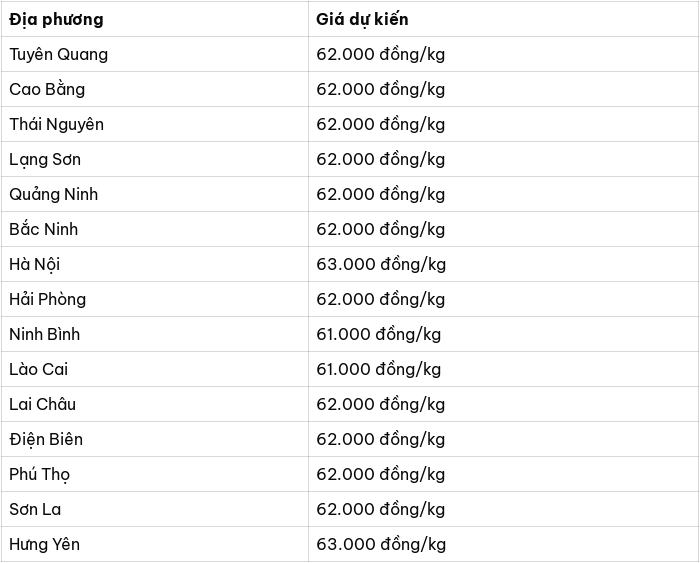700x563 pixels.
Task: Select the Quảng Ninh cell
Action: tap(54, 194)
